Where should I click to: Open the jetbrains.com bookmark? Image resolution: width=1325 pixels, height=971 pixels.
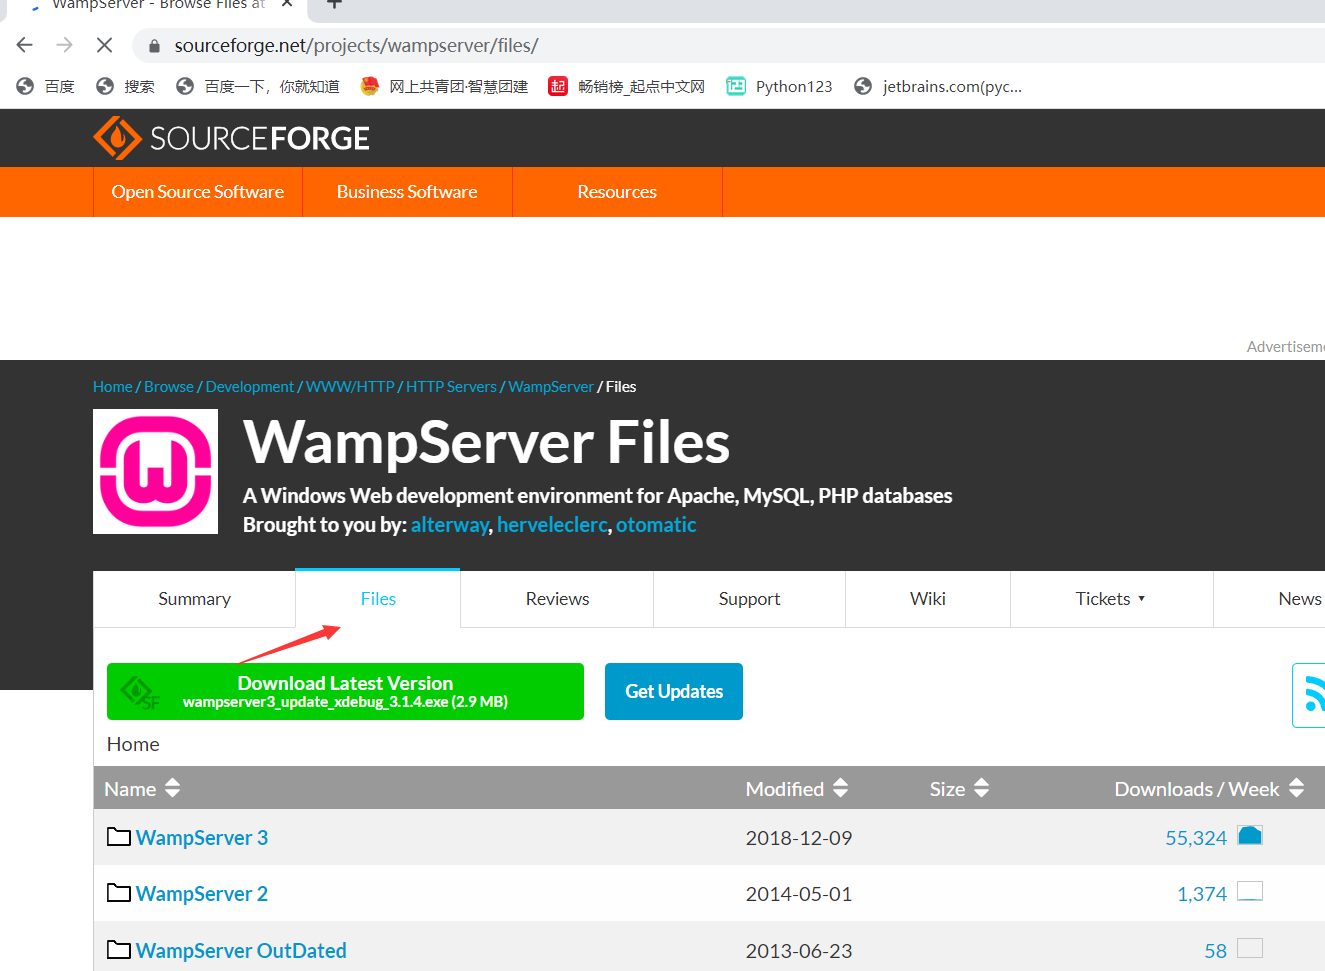pos(938,87)
